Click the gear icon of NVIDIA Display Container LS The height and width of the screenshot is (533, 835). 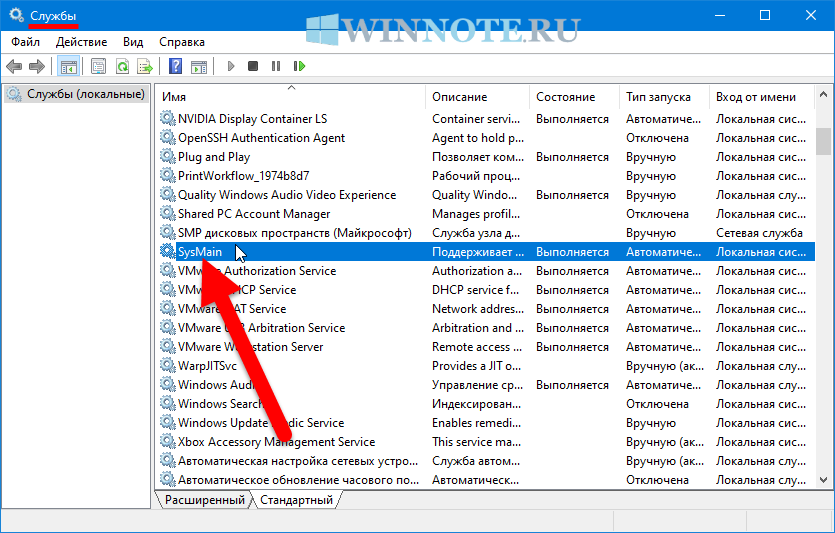(x=168, y=118)
